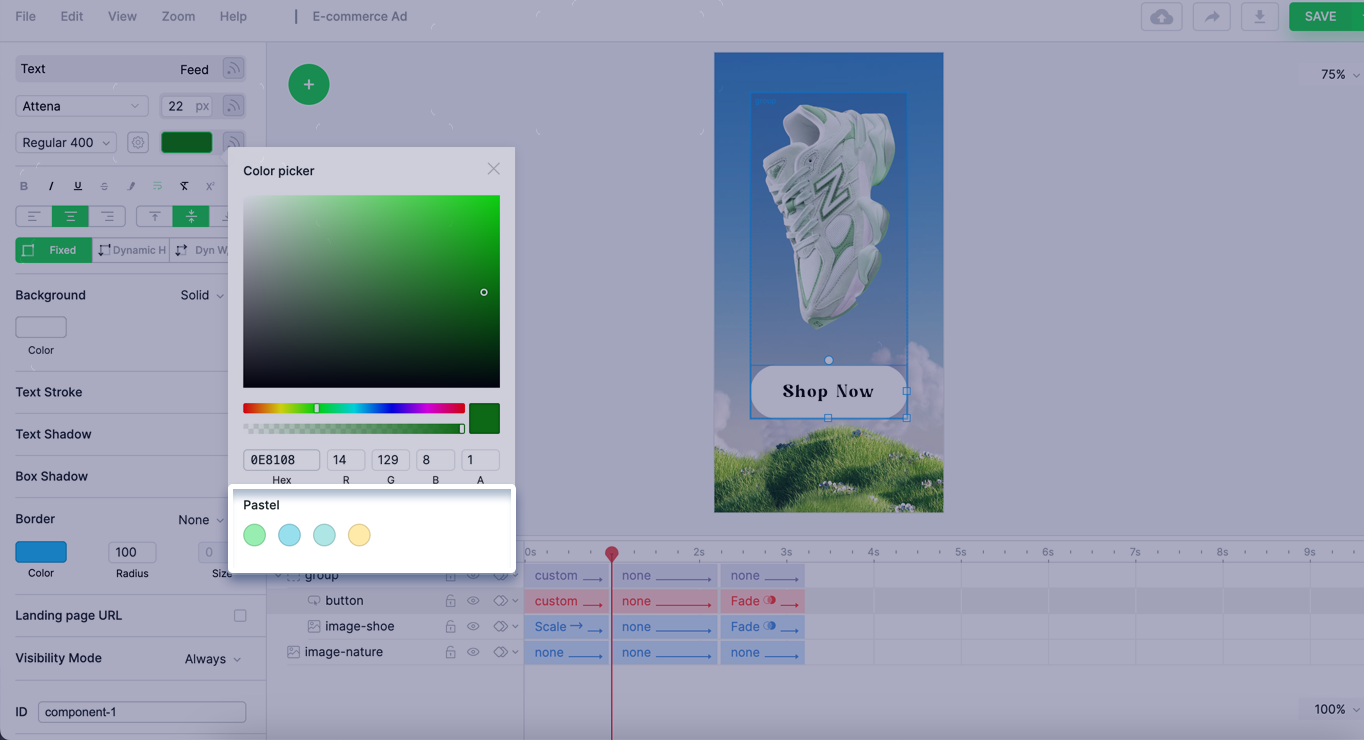This screenshot has height=740, width=1364.
Task: Pick the pastel yellow swatch
Action: [x=359, y=535]
